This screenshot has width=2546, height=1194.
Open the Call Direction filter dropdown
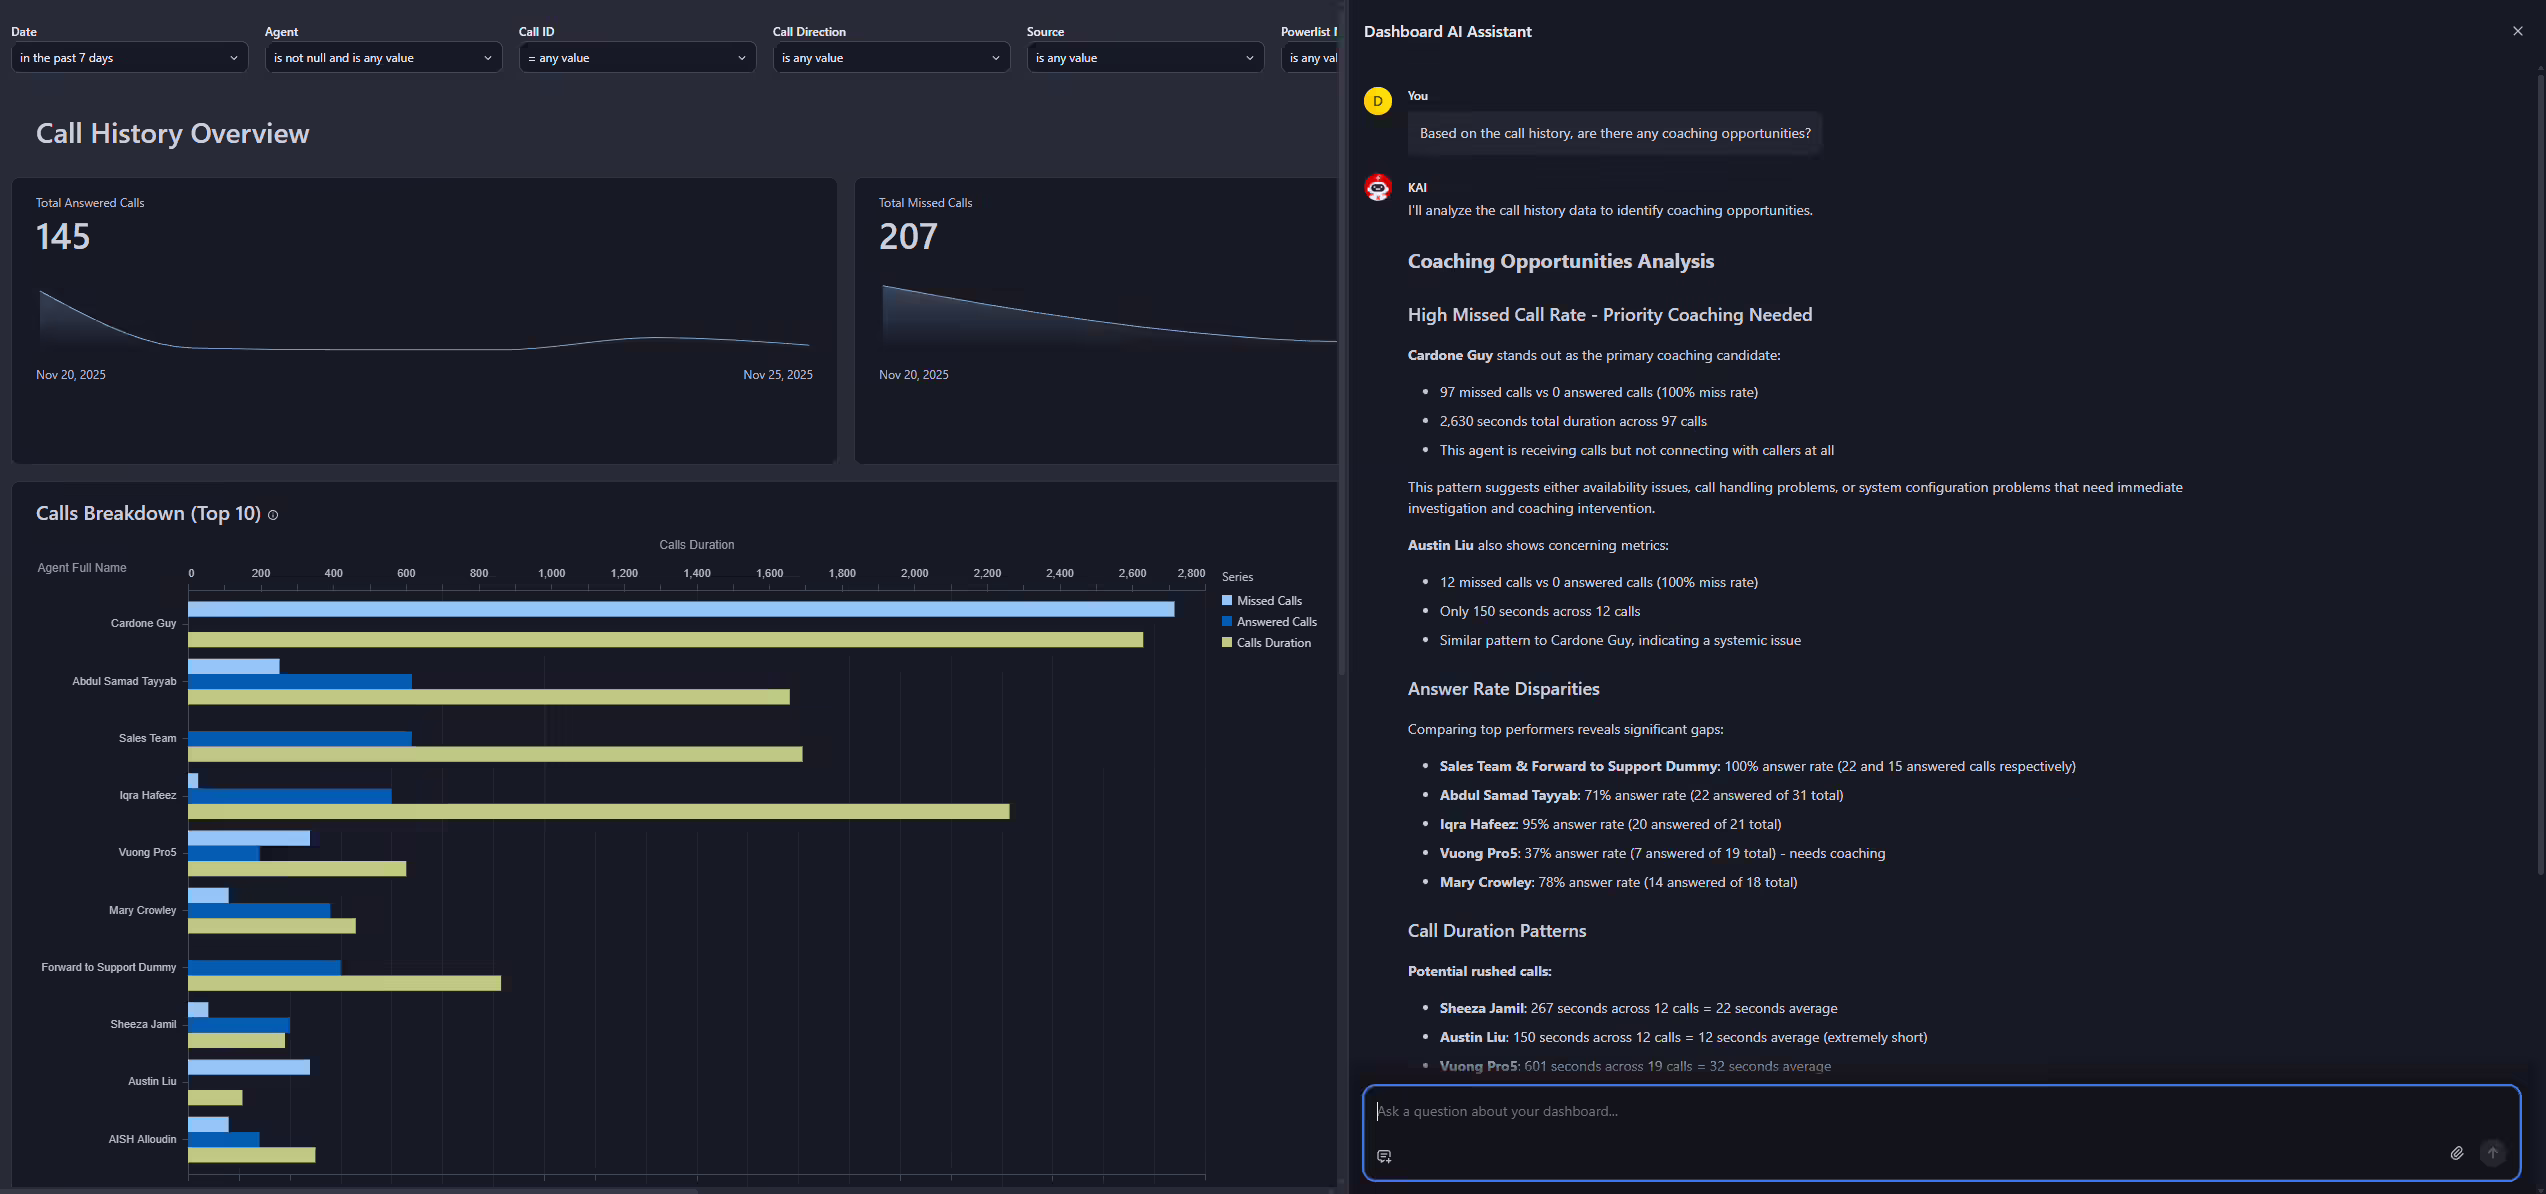pos(890,57)
